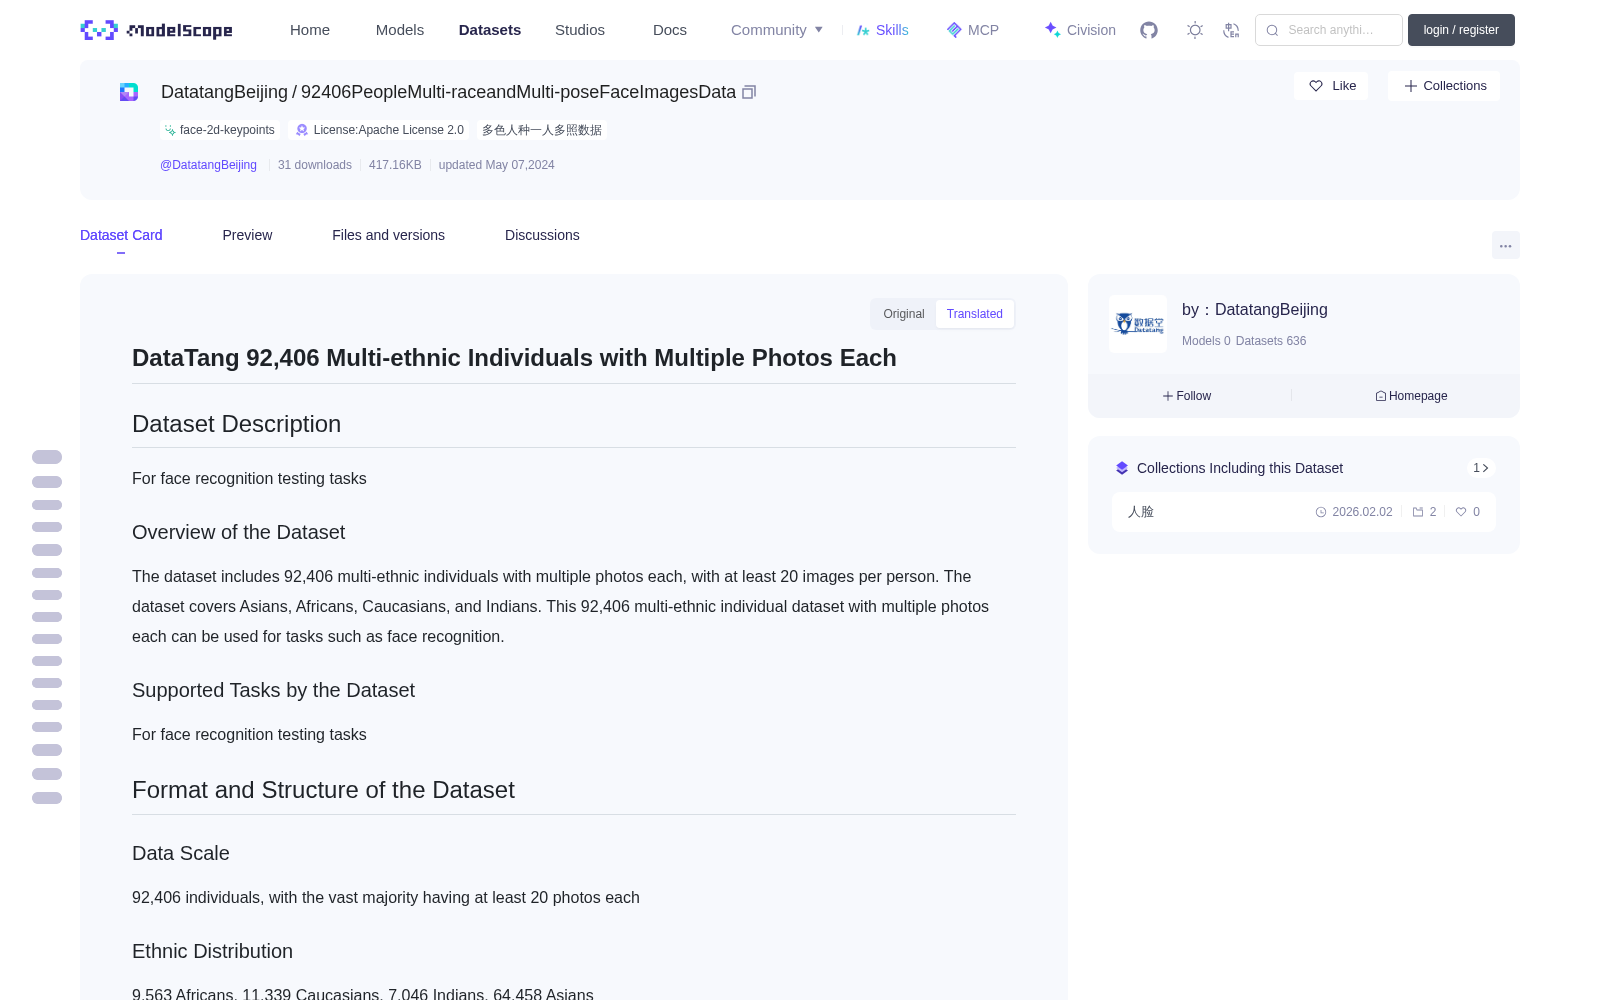Expand collections list via the 1 chevron
Screen dimensions: 1600x1000
pos(1481,468)
